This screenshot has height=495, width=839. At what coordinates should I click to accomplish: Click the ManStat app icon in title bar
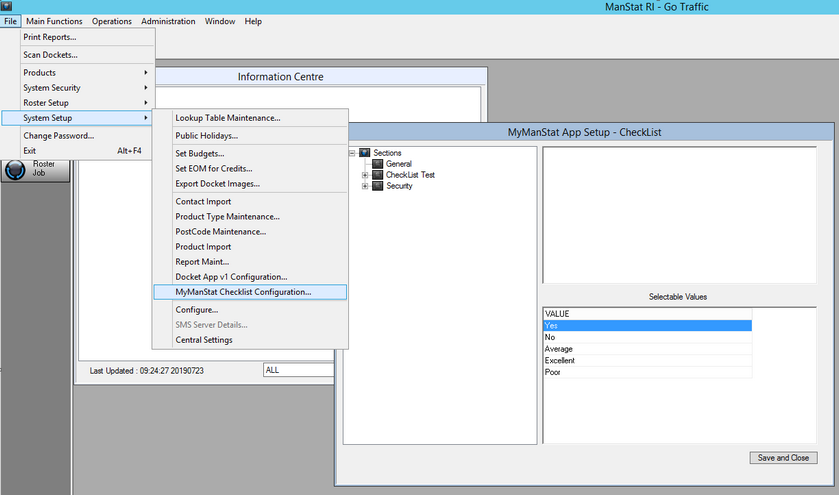pyautogui.click(x=6, y=6)
